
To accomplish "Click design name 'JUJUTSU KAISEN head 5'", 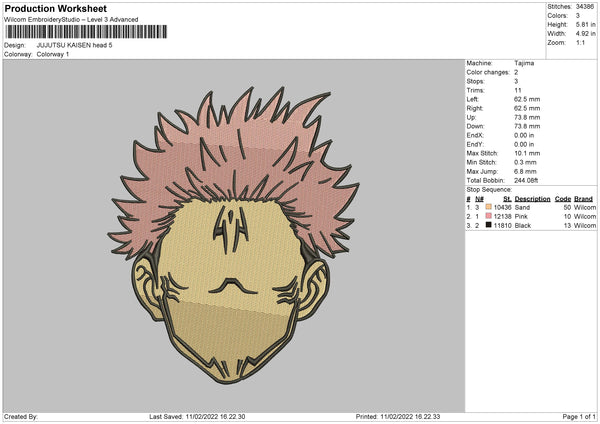I will (75, 45).
